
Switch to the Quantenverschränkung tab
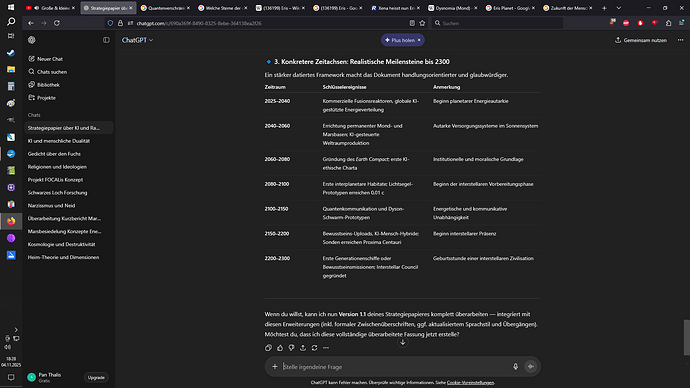(x=165, y=8)
